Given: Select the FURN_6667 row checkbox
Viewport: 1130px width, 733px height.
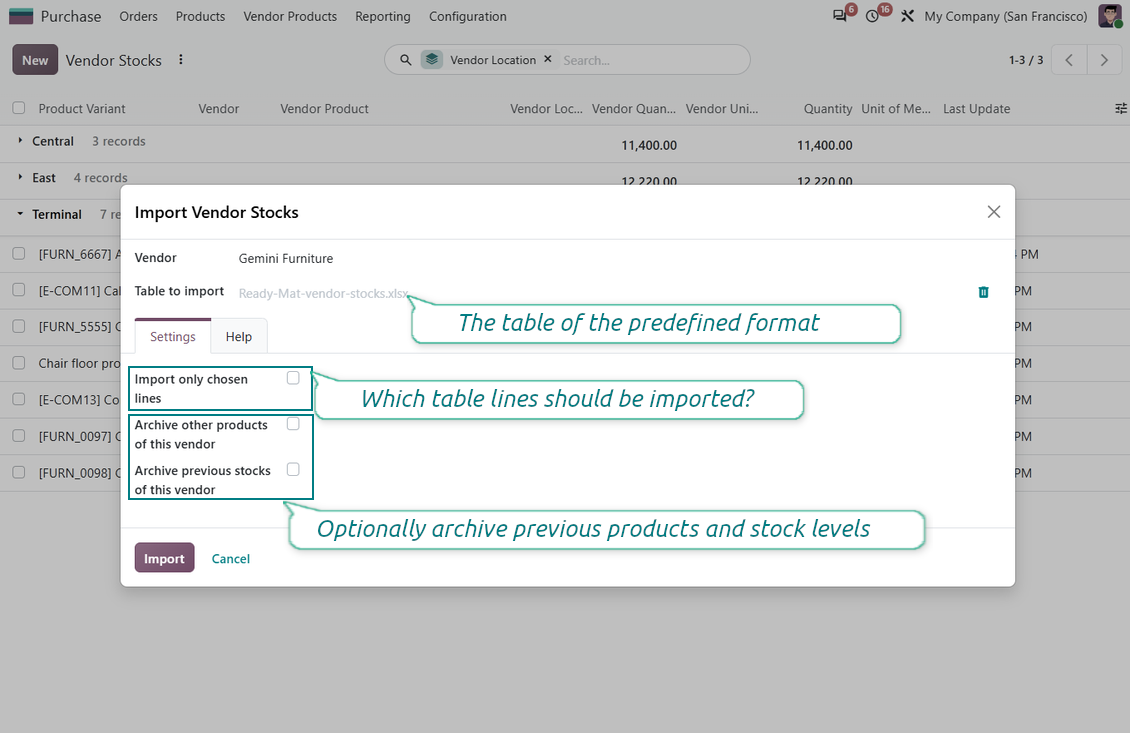Looking at the screenshot, I should [x=19, y=254].
